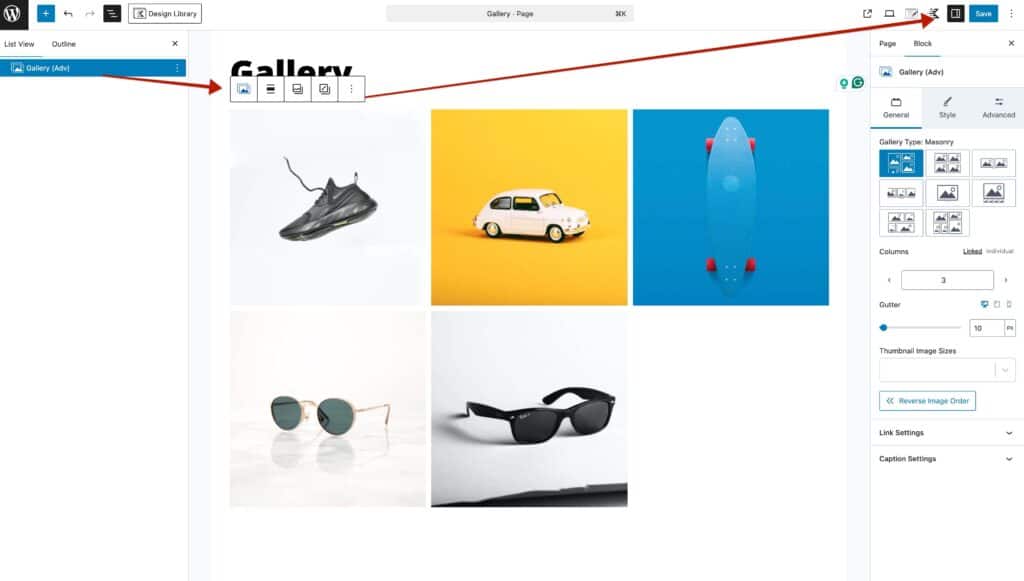
Task: Click the block options three-dot icon
Action: pyautogui.click(x=350, y=88)
